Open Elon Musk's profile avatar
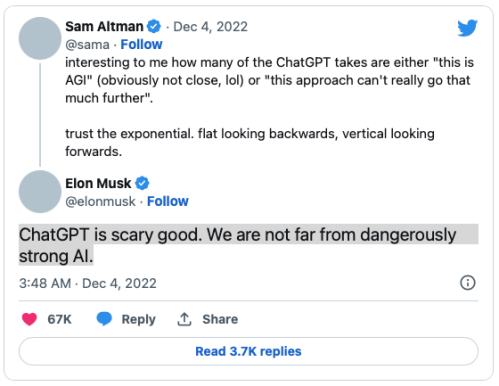This screenshot has height=386, width=499. pos(40,192)
